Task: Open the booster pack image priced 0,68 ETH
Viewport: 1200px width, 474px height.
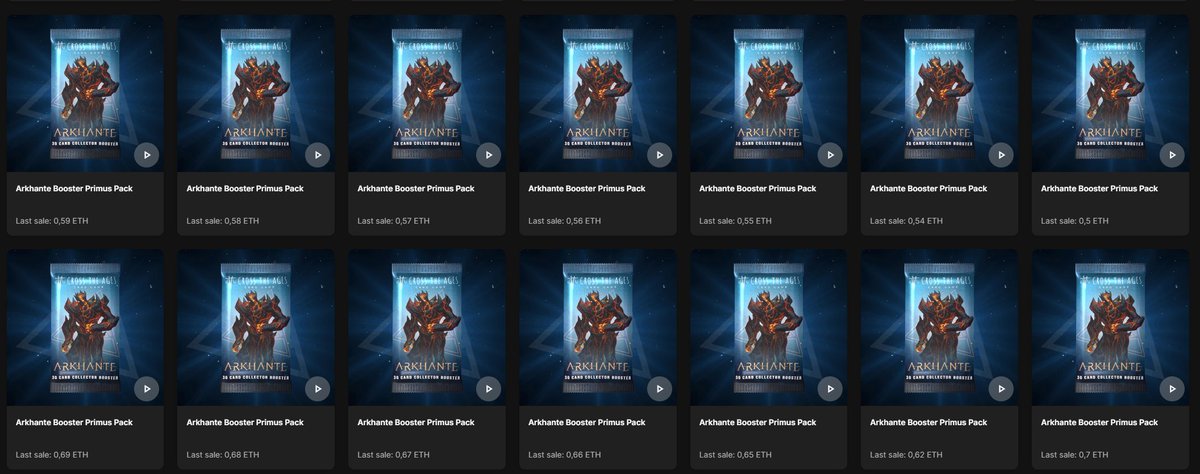Action: [x=256, y=327]
